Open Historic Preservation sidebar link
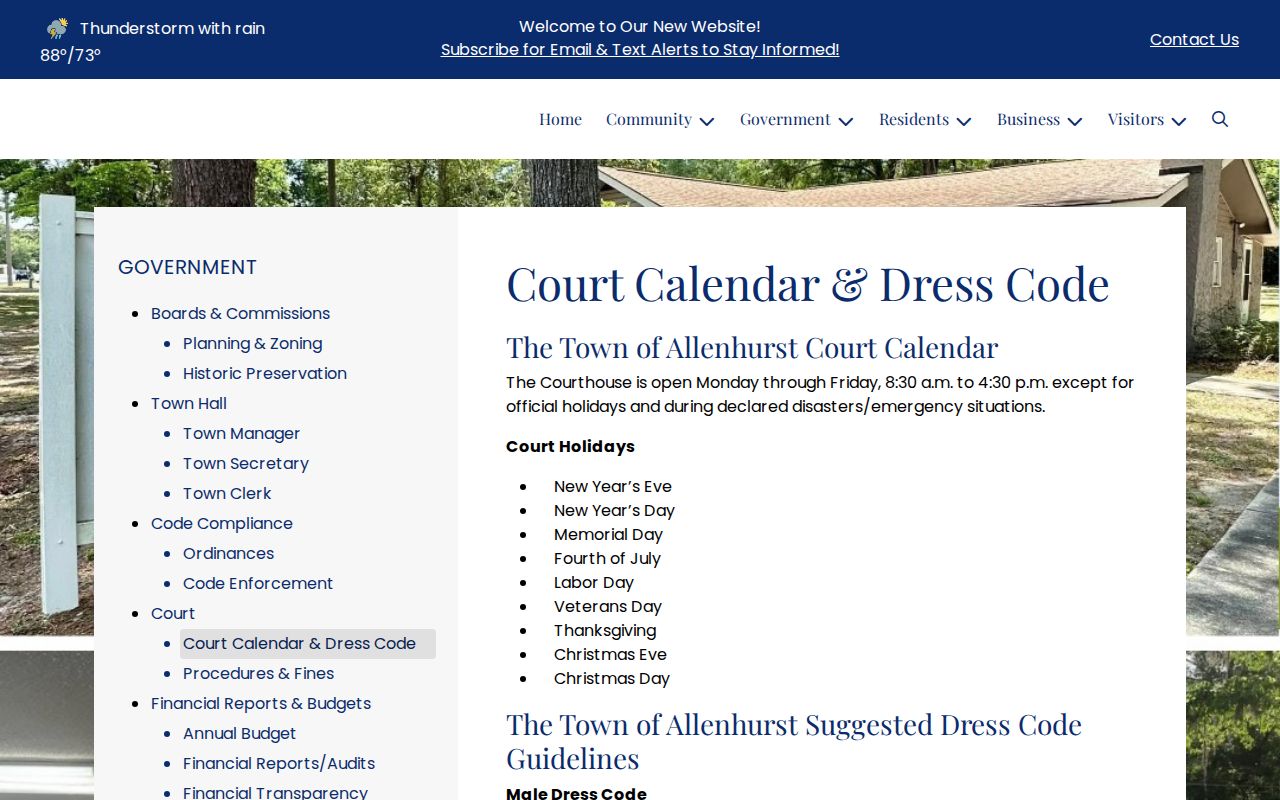The image size is (1280, 800). point(265,373)
